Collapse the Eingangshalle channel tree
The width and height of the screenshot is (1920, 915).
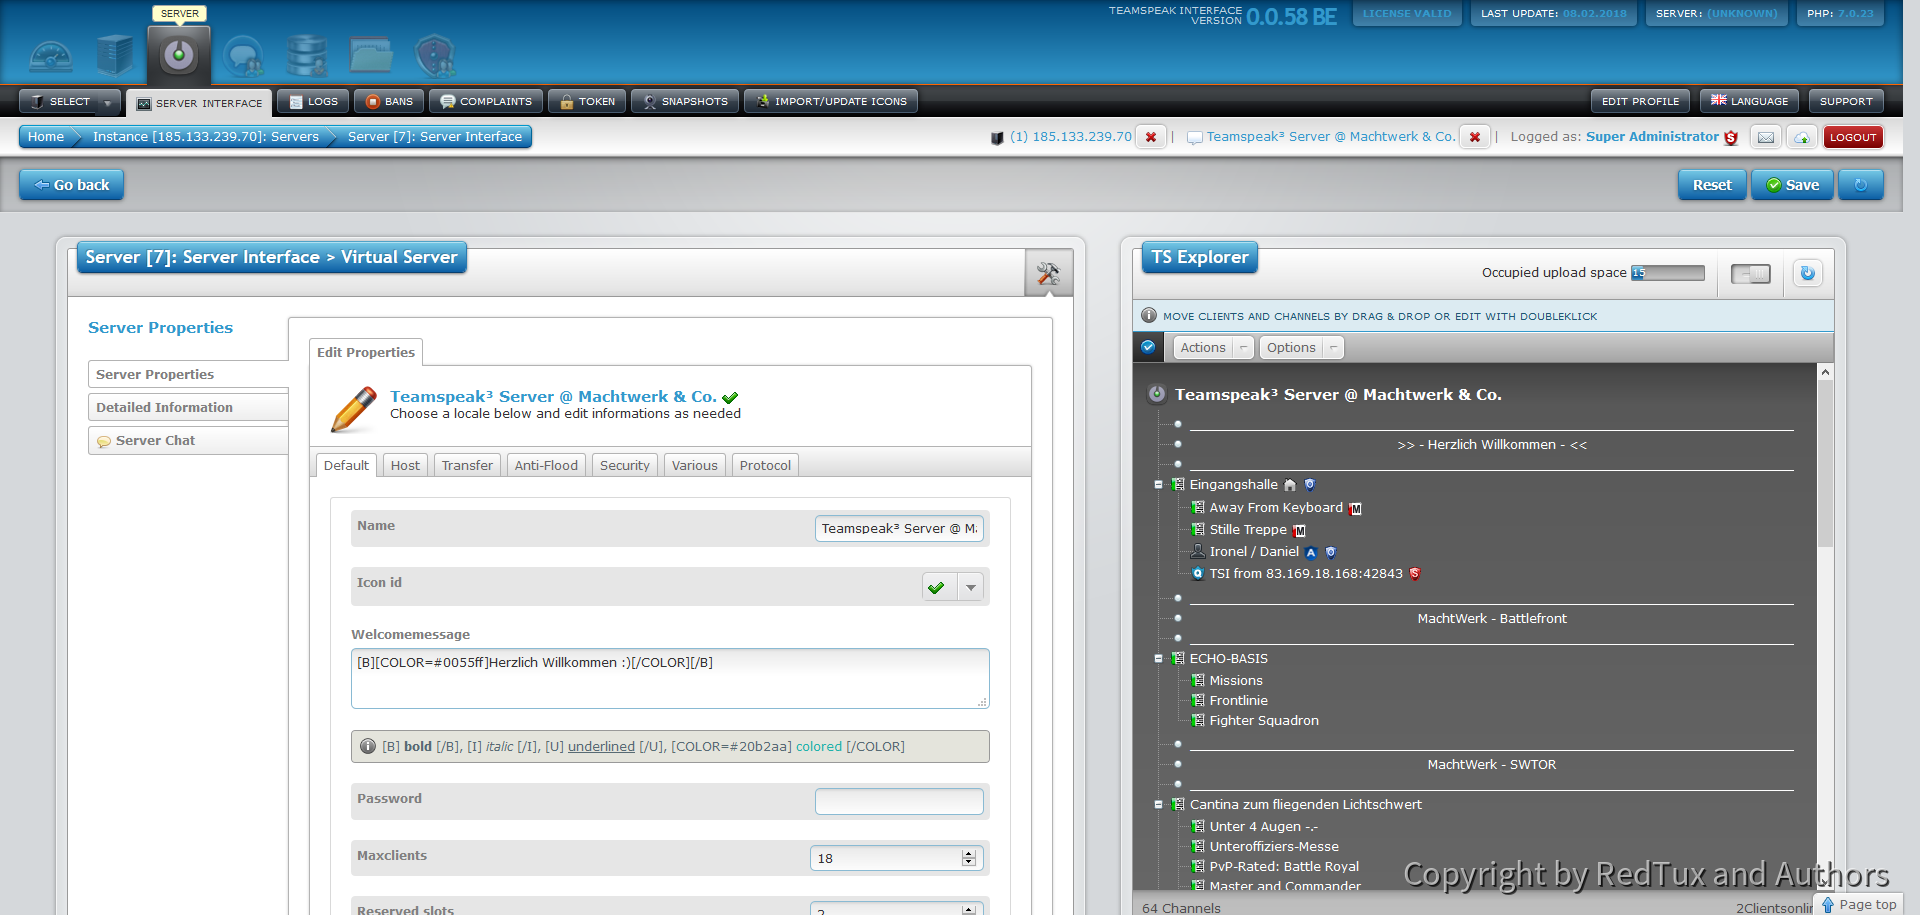1159,485
